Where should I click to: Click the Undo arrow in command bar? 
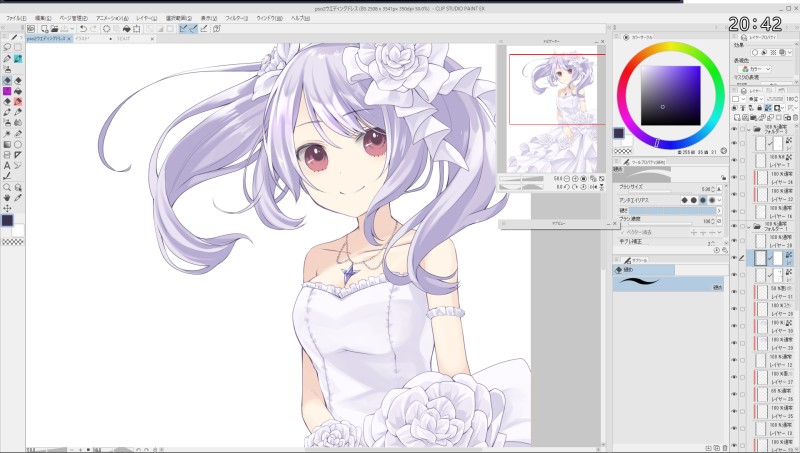[x=83, y=29]
